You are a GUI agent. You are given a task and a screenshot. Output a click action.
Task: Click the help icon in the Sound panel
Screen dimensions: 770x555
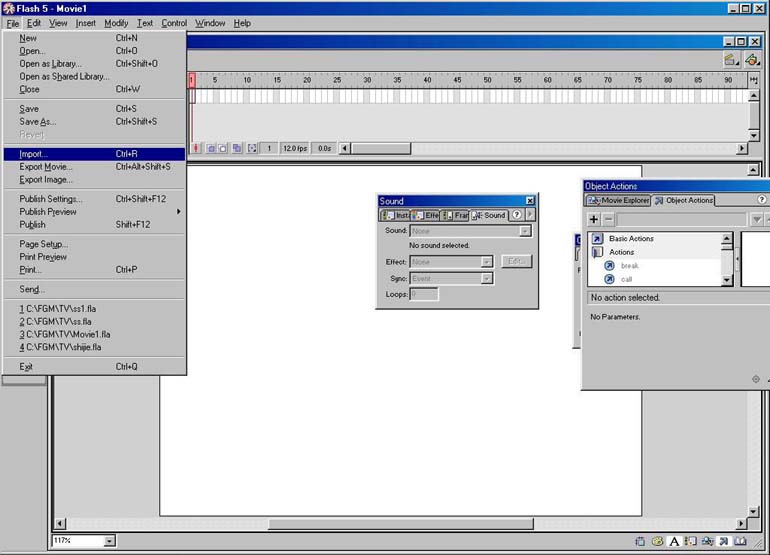coord(516,215)
